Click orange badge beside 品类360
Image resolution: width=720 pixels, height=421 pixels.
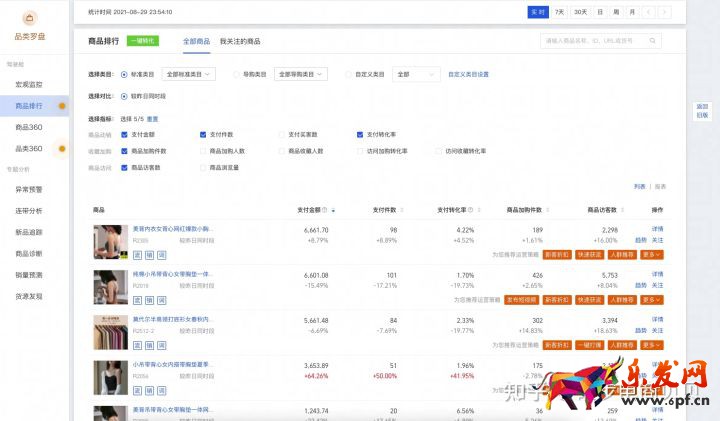tap(62, 149)
